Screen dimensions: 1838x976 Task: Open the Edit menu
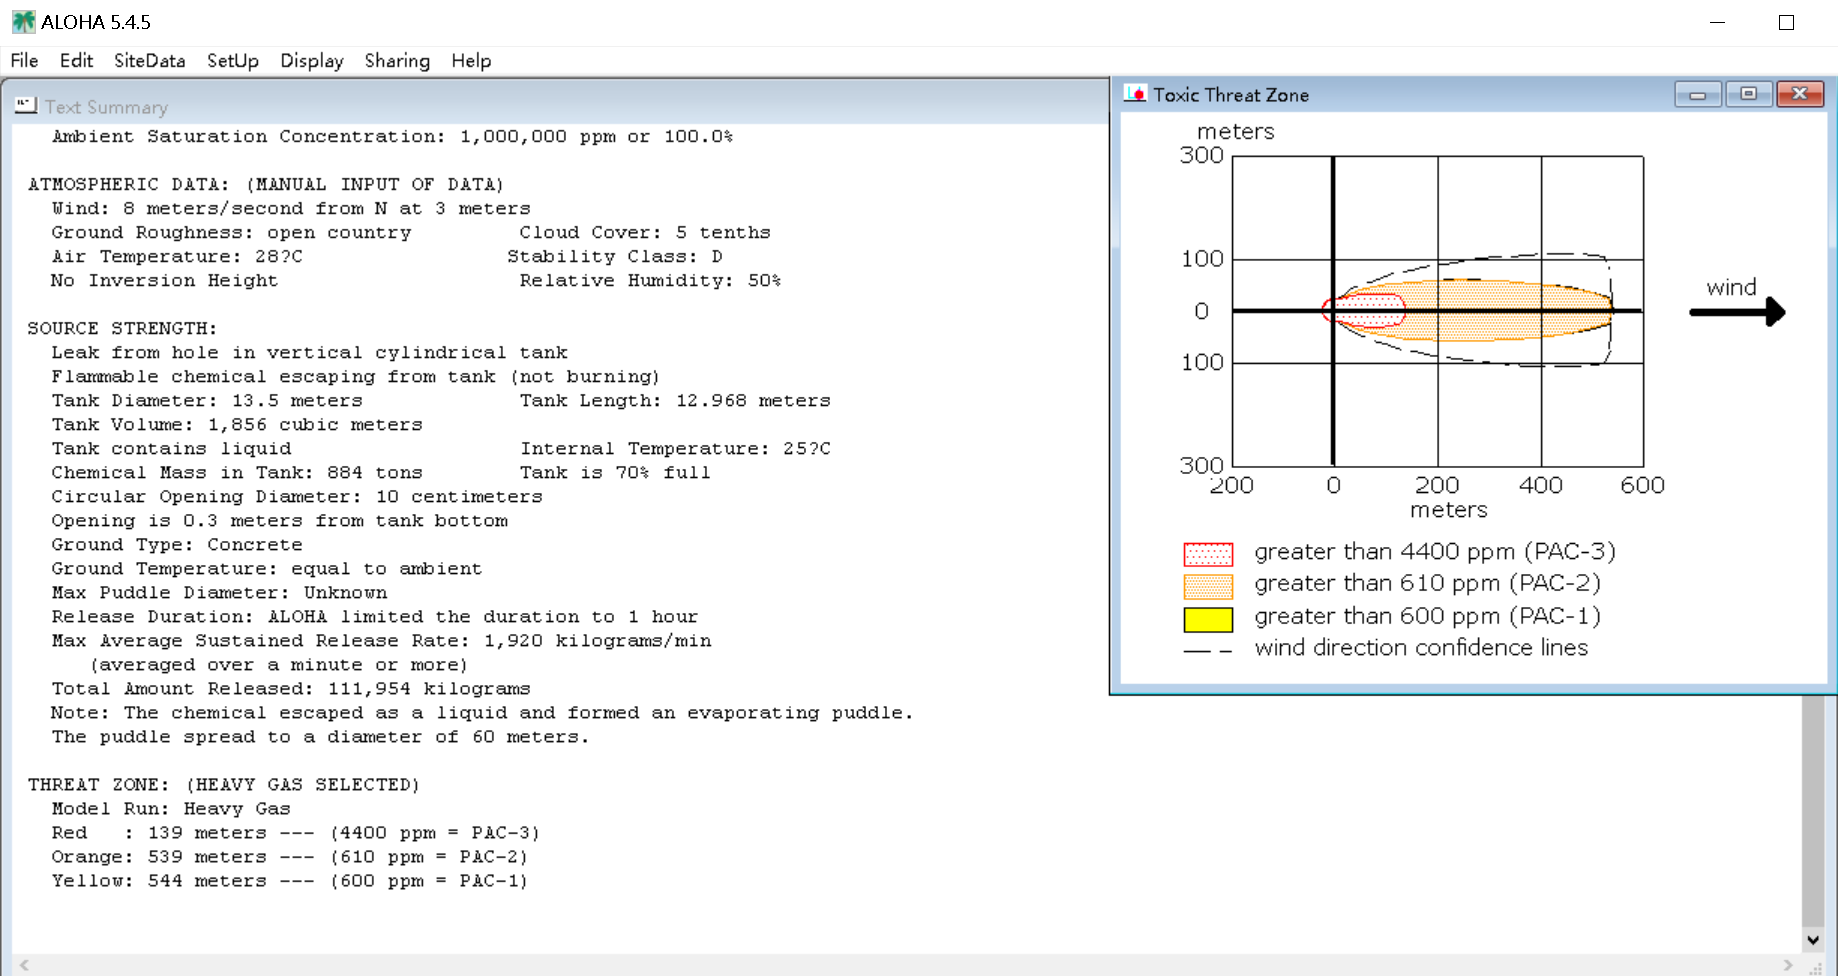coord(76,61)
